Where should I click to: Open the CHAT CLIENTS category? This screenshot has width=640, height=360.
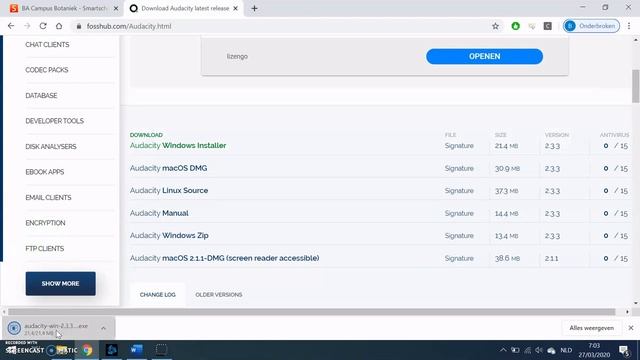click(x=47, y=44)
